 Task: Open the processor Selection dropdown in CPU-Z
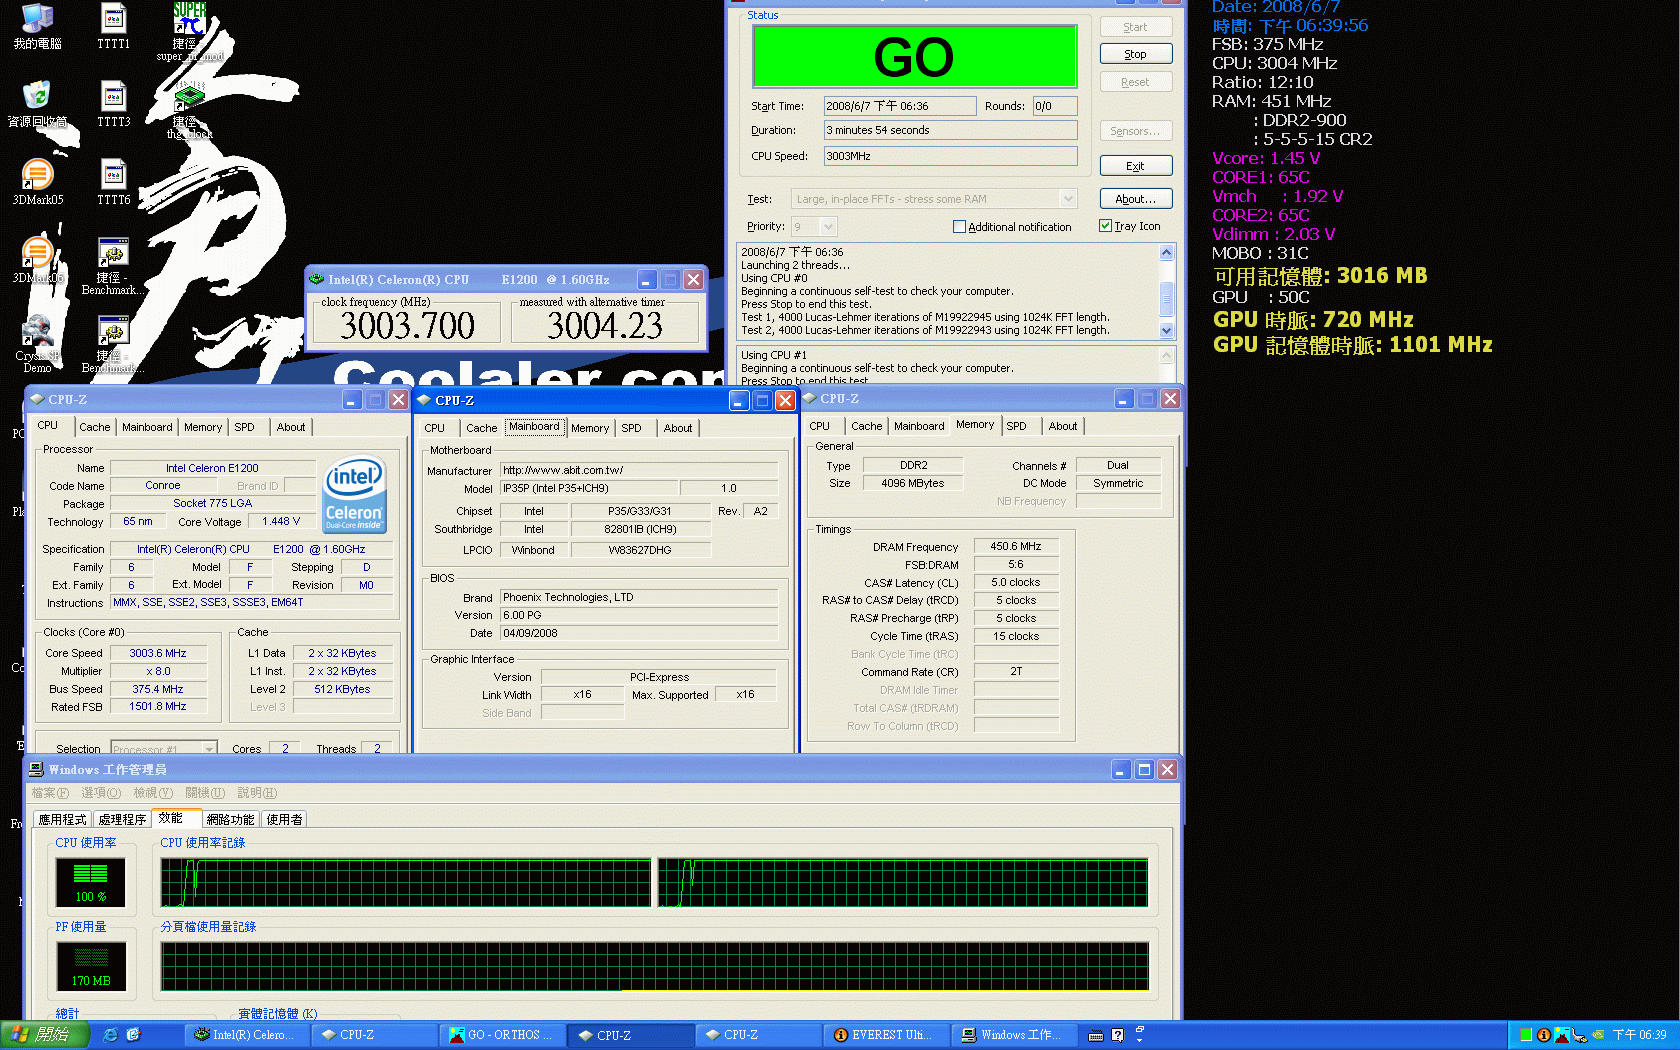pos(209,749)
